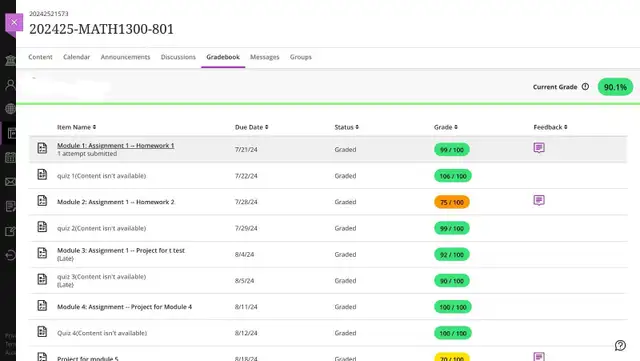Click the 99 / 100 grade of Homework 1

click(452, 150)
